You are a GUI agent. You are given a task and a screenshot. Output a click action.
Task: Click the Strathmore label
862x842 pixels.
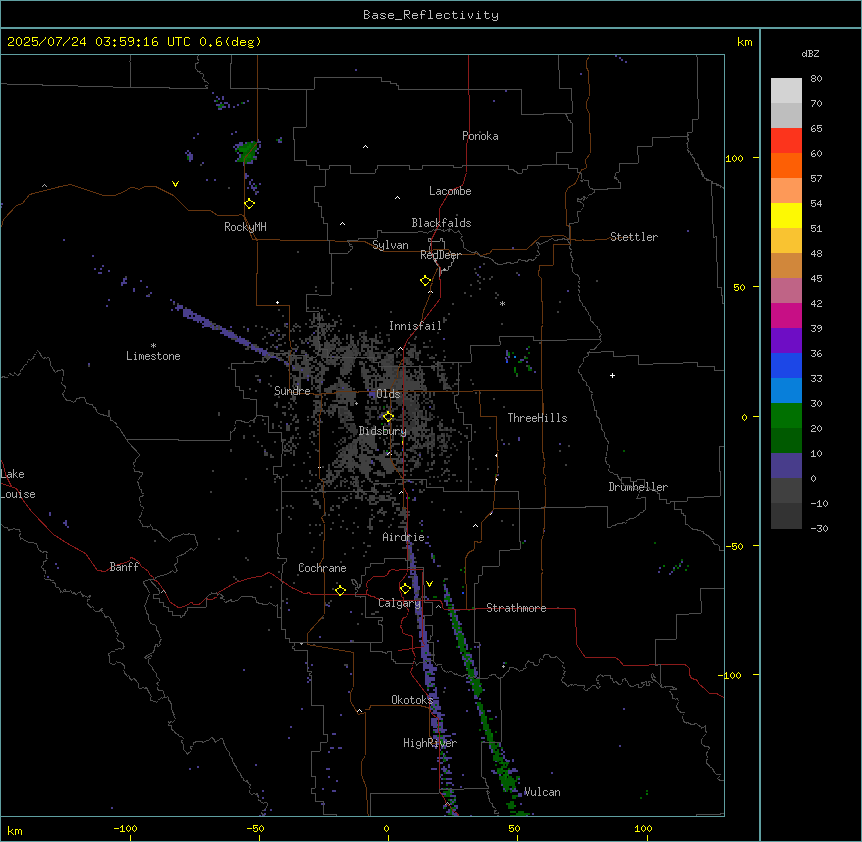tap(516, 608)
